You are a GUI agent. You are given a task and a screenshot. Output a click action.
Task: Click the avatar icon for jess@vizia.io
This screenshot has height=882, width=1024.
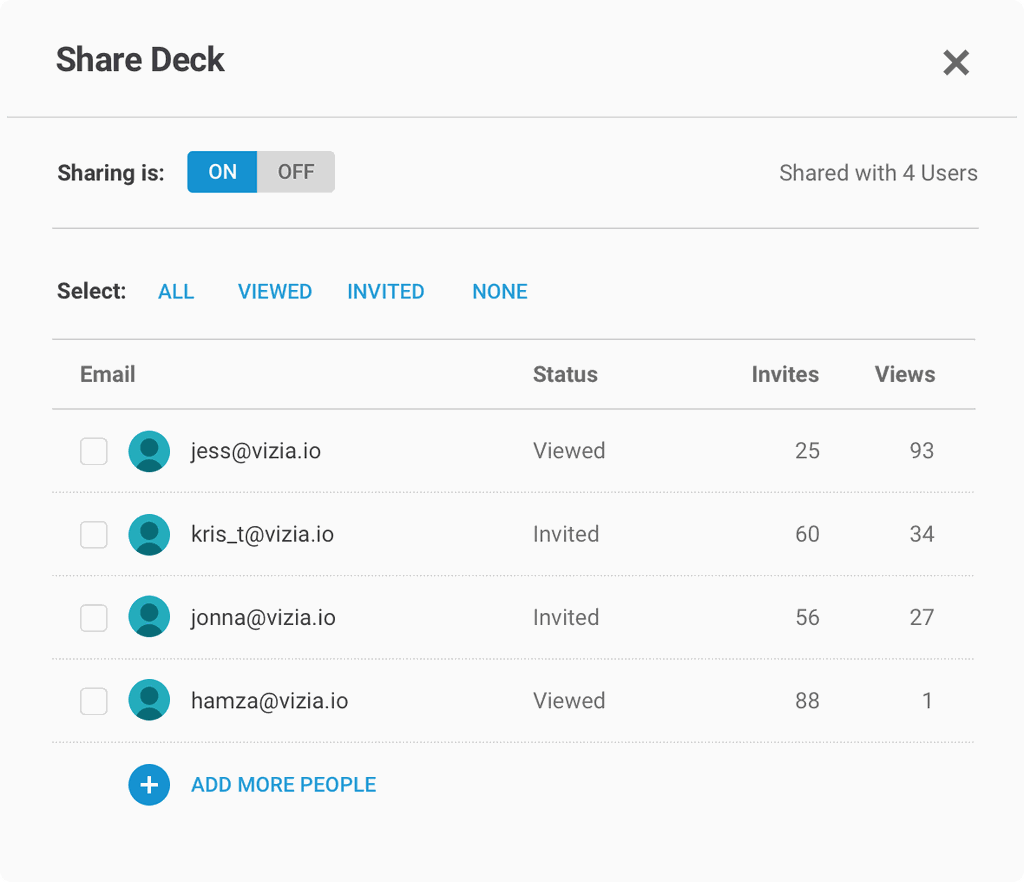149,451
